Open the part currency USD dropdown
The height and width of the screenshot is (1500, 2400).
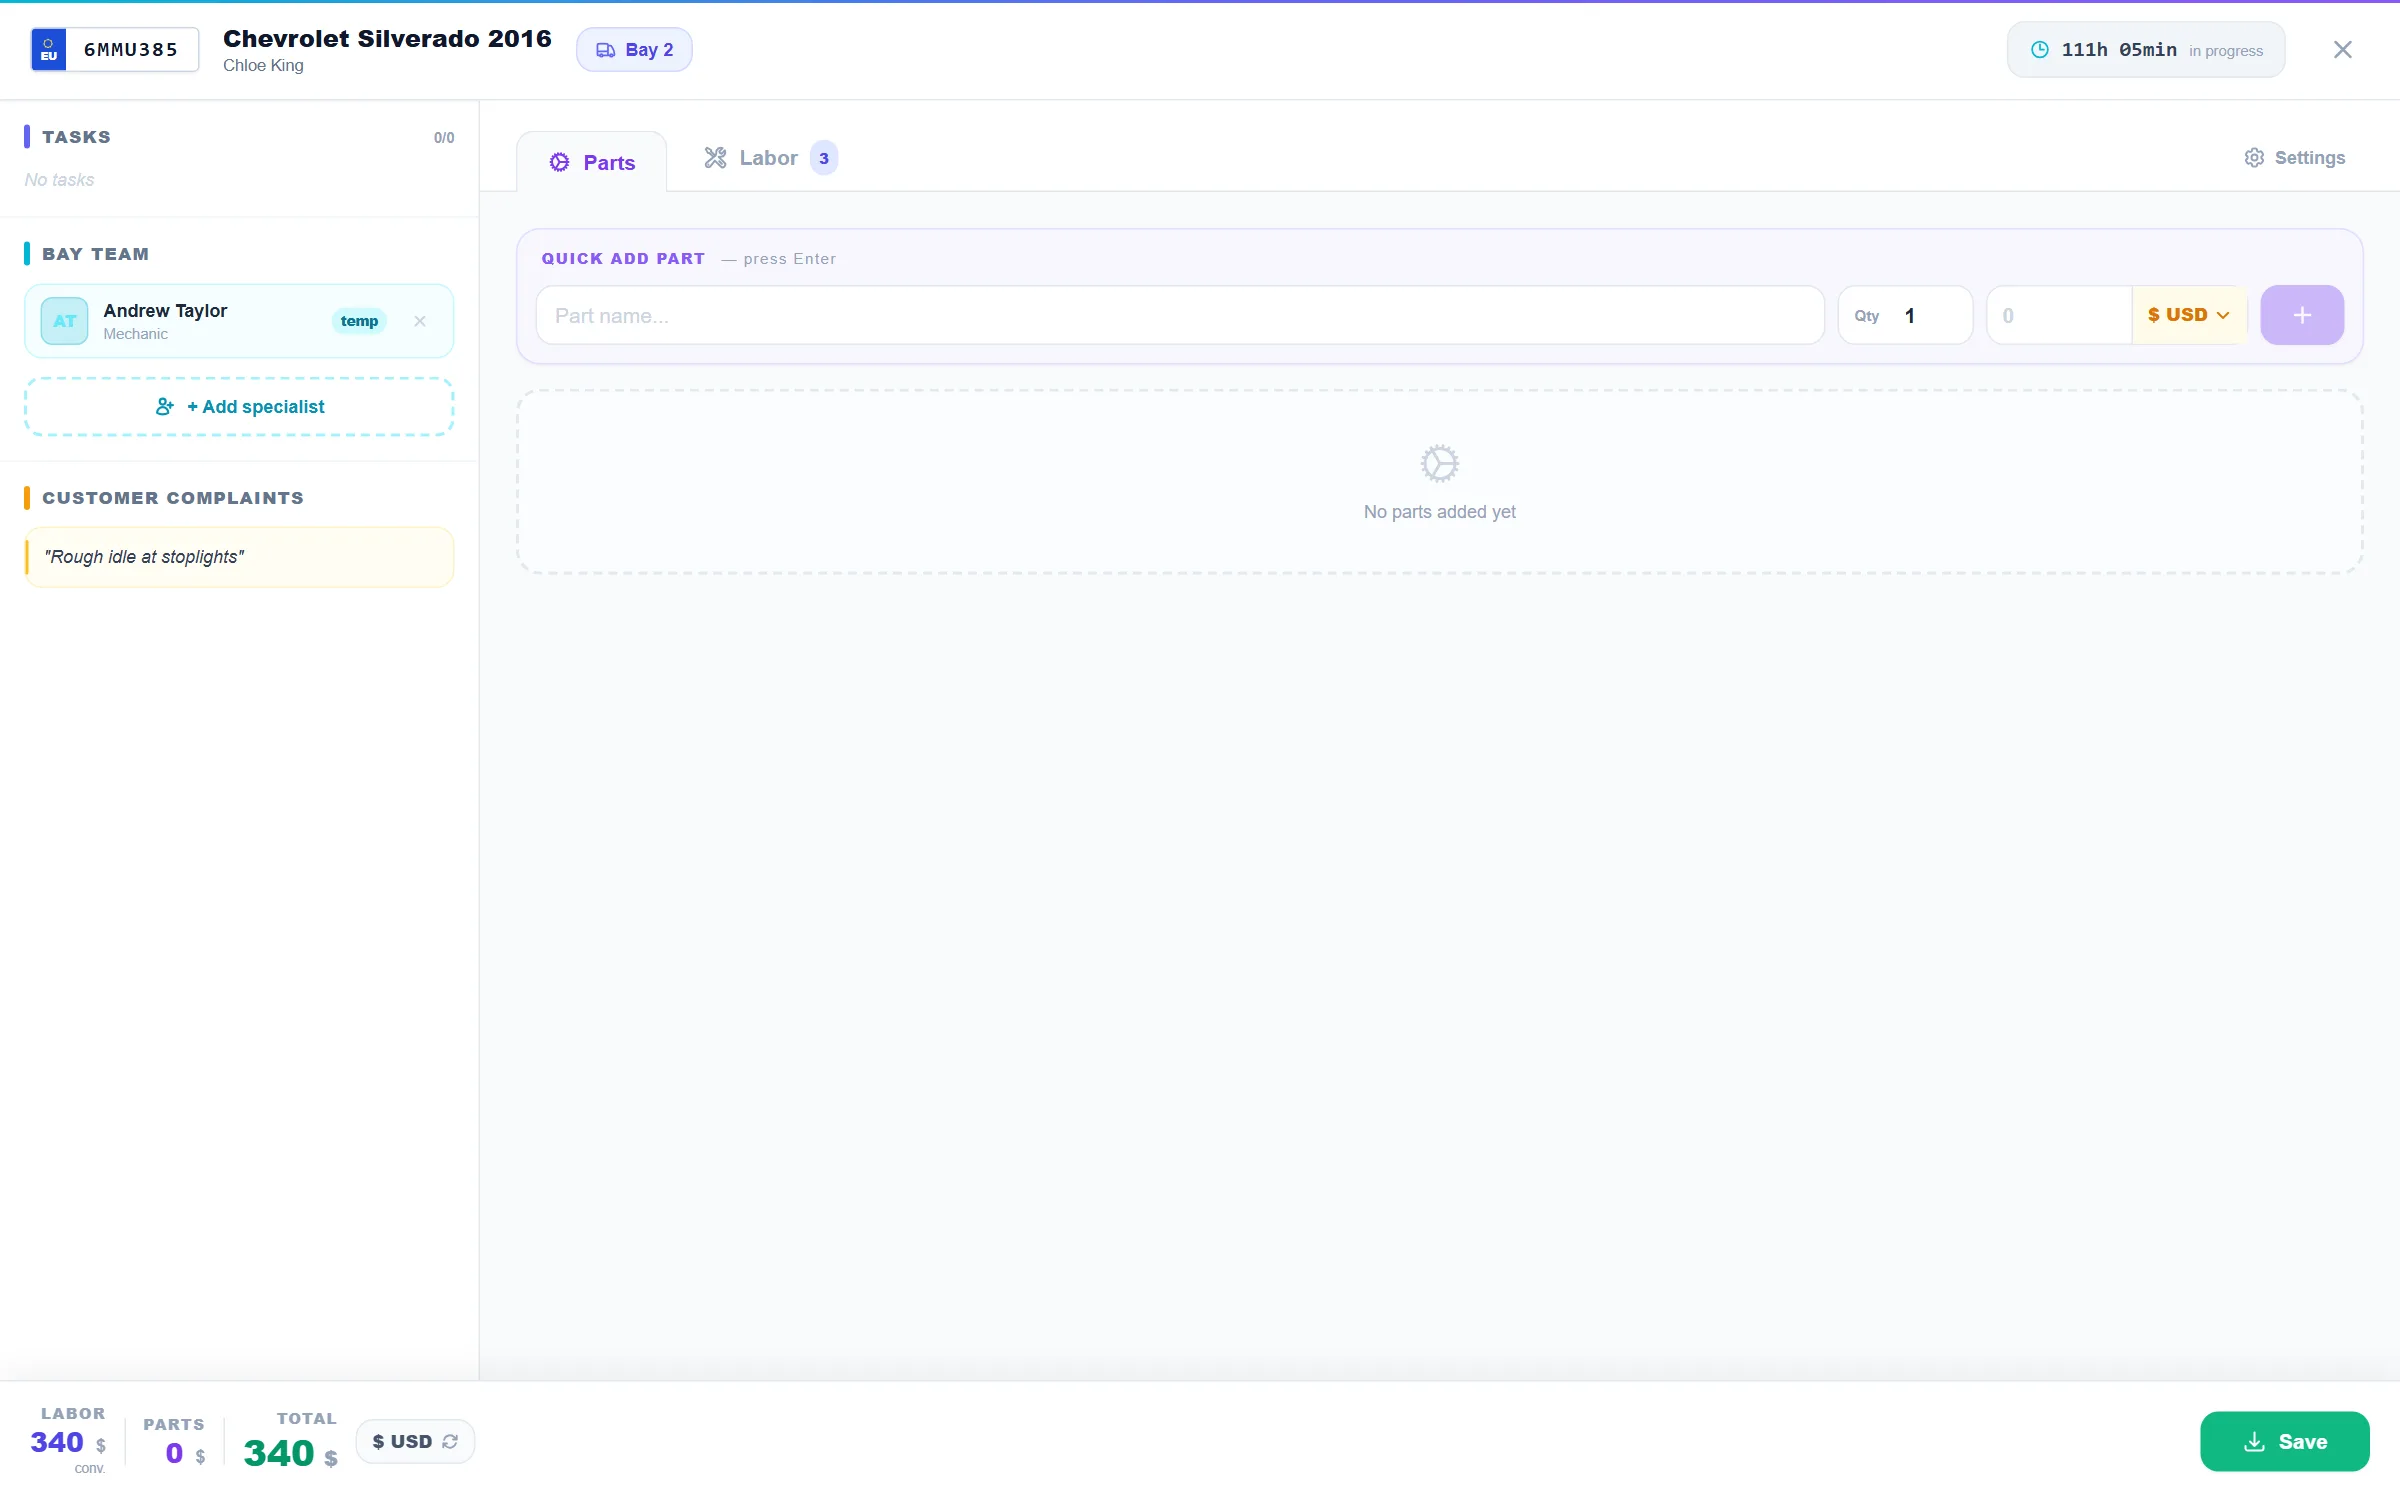point(2189,316)
